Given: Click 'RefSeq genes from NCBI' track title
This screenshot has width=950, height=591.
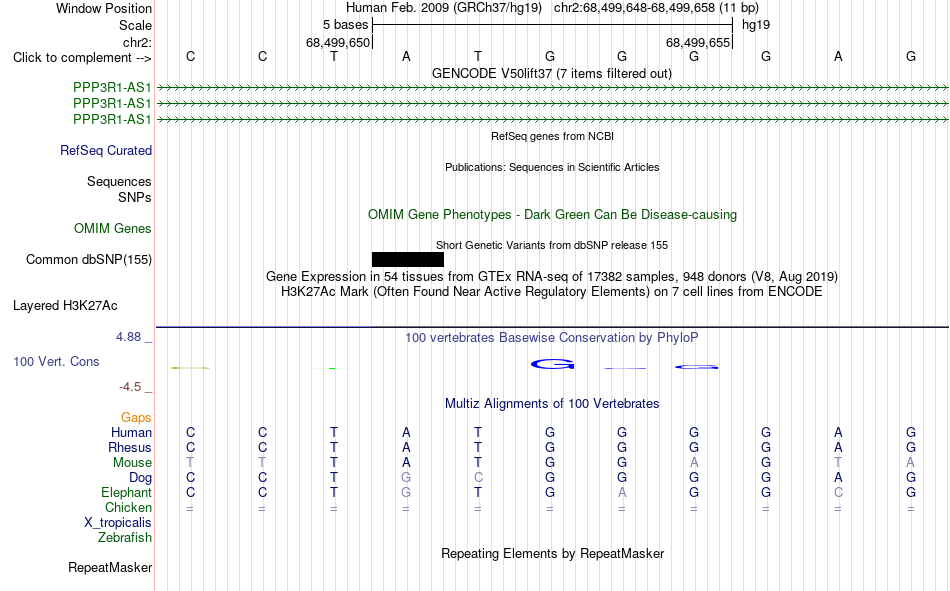Looking at the screenshot, I should (x=553, y=136).
